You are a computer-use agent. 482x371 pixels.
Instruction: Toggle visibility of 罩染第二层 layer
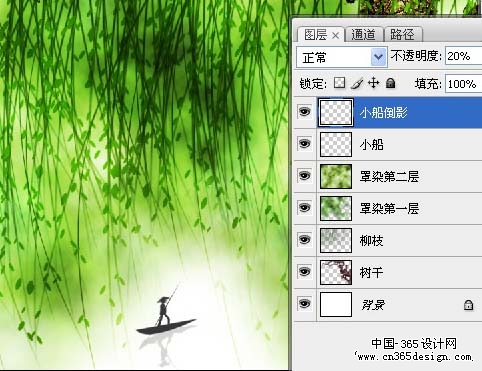tap(304, 176)
